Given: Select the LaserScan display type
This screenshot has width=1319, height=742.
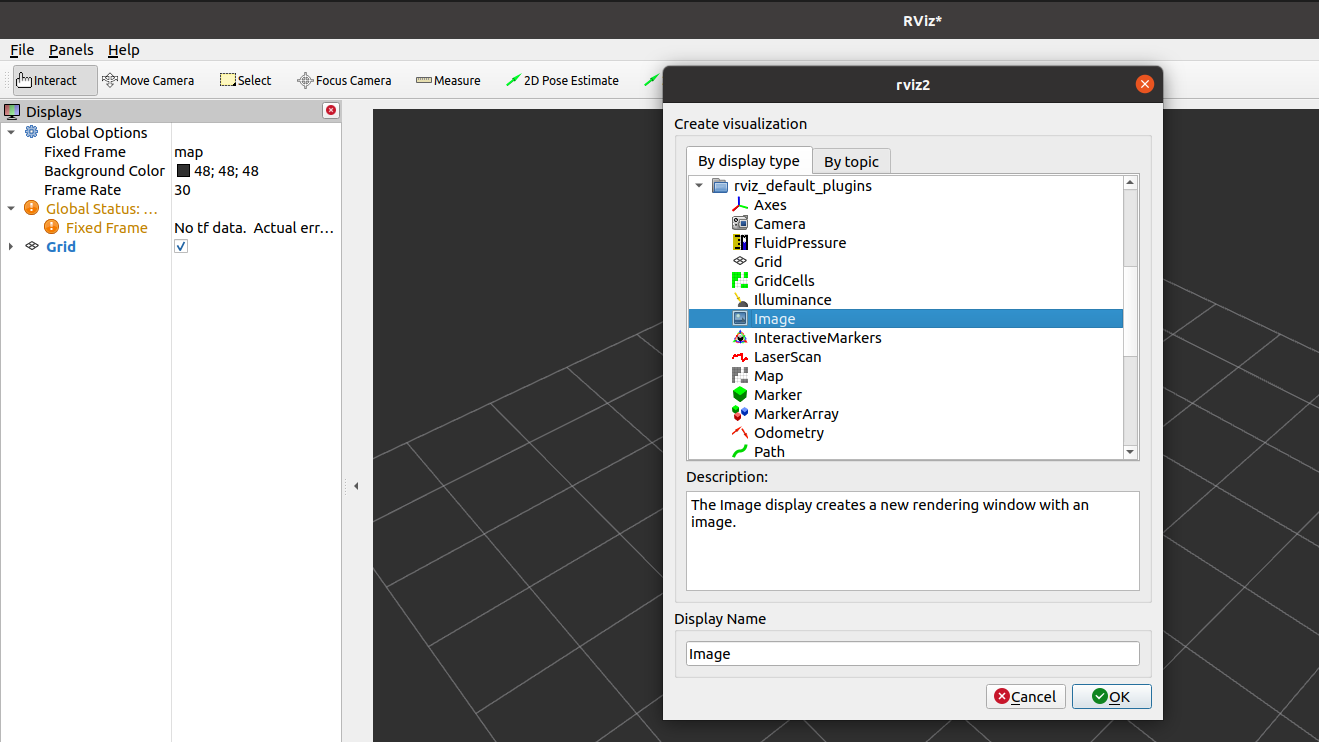Looking at the screenshot, I should click(789, 356).
